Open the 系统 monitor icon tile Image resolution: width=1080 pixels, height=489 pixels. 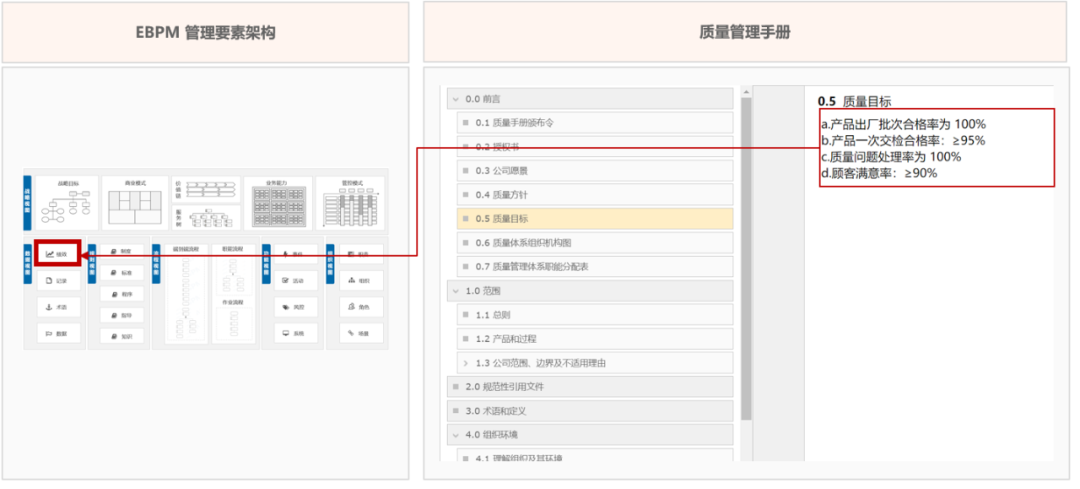[294, 334]
